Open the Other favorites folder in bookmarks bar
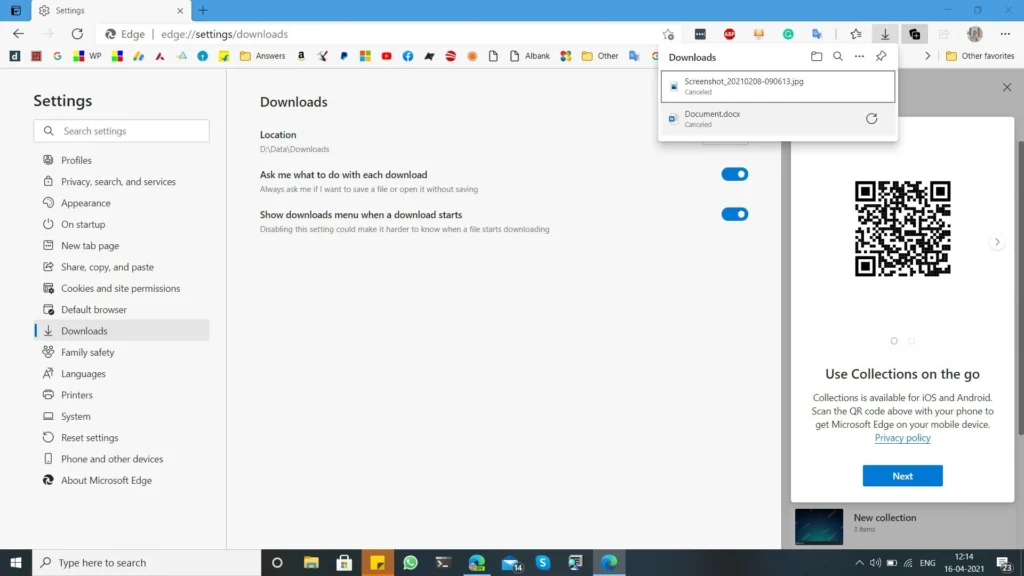 (x=600, y=56)
